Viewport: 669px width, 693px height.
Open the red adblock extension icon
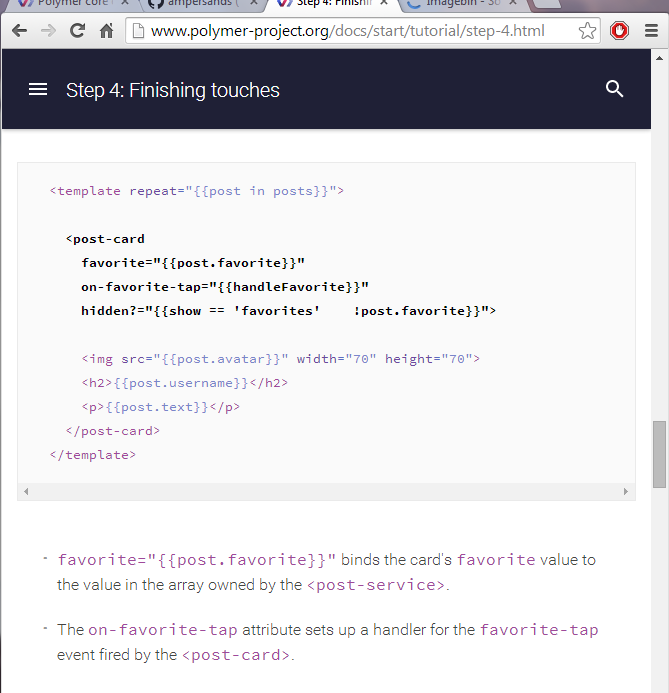619,31
